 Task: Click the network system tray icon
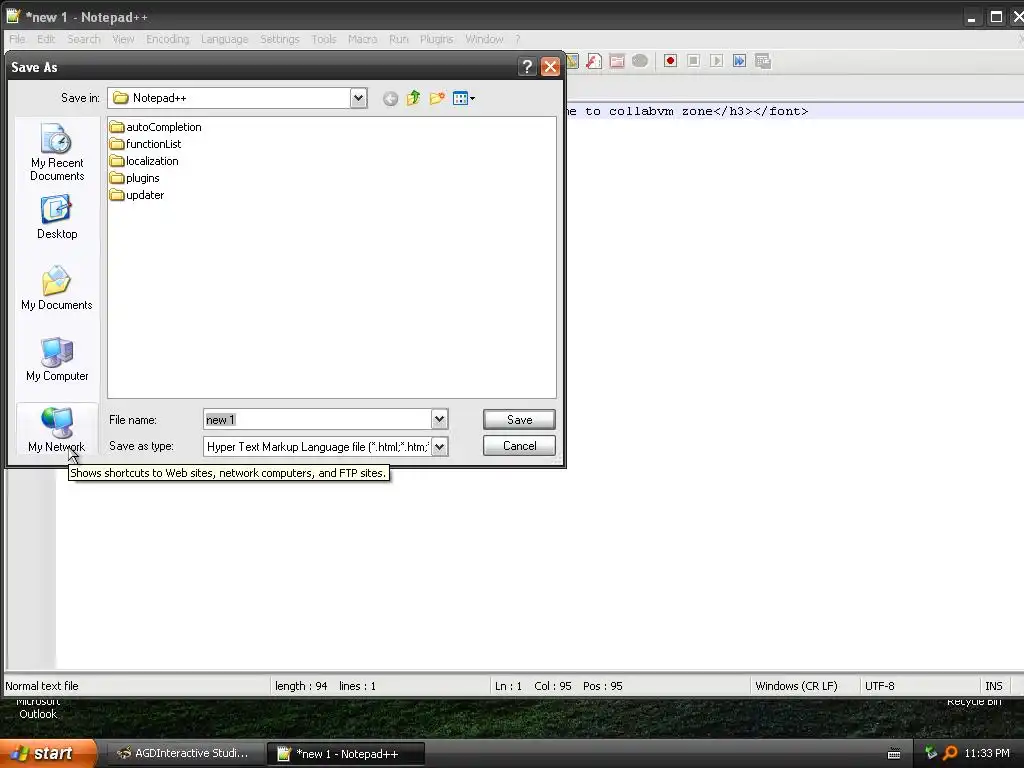pyautogui.click(x=931, y=753)
